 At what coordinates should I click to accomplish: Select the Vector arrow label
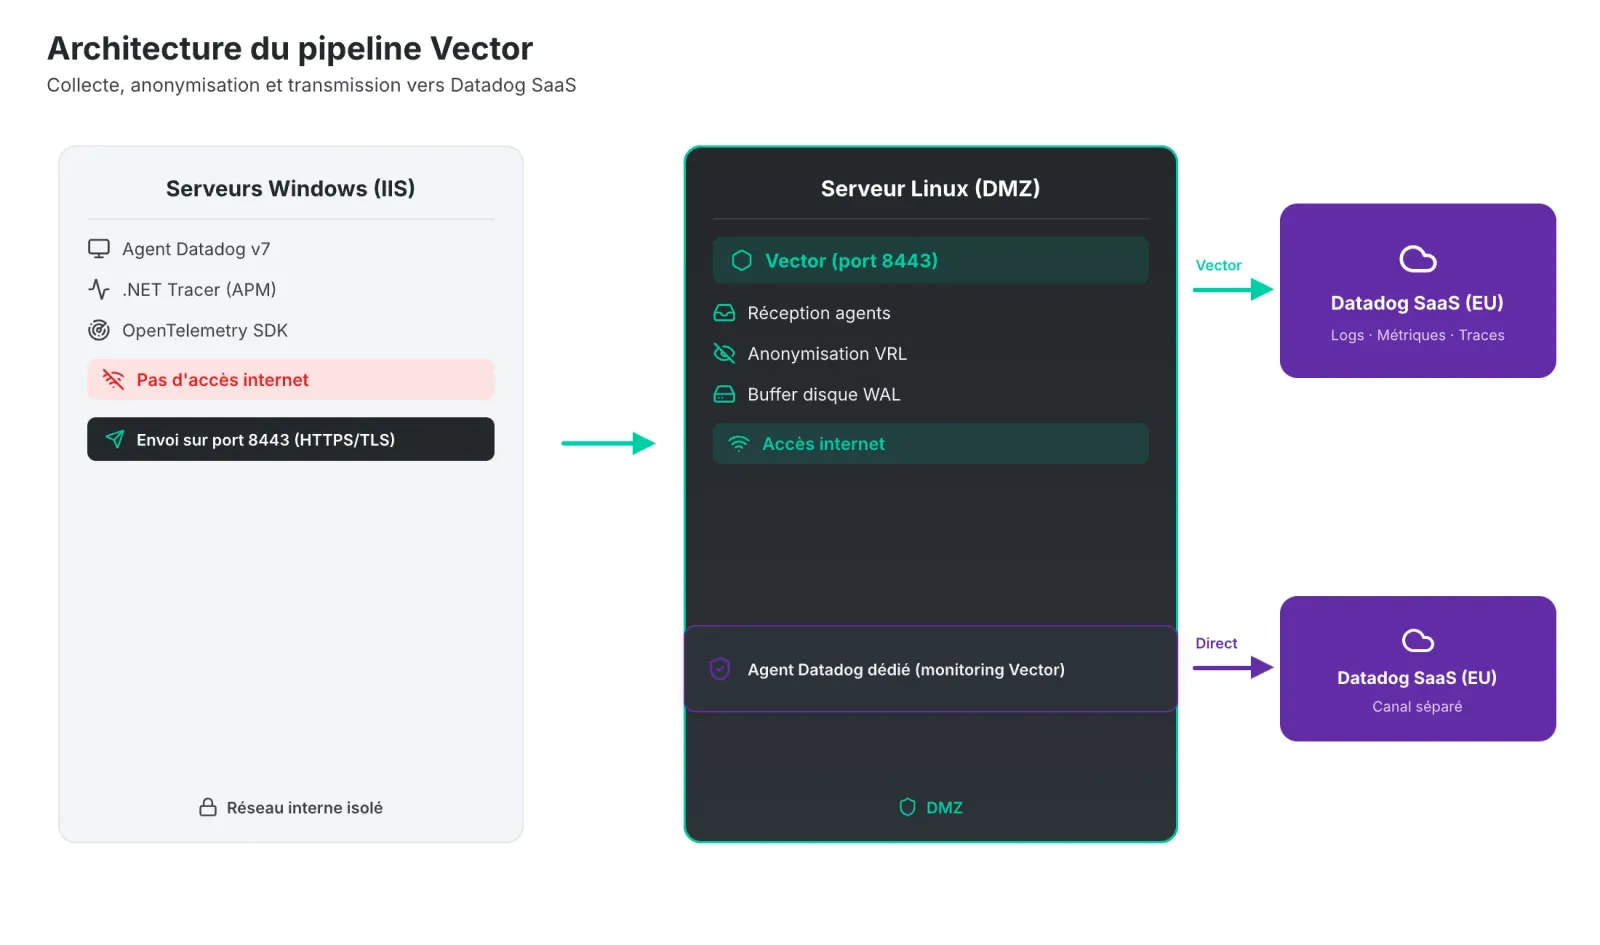coord(1218,265)
